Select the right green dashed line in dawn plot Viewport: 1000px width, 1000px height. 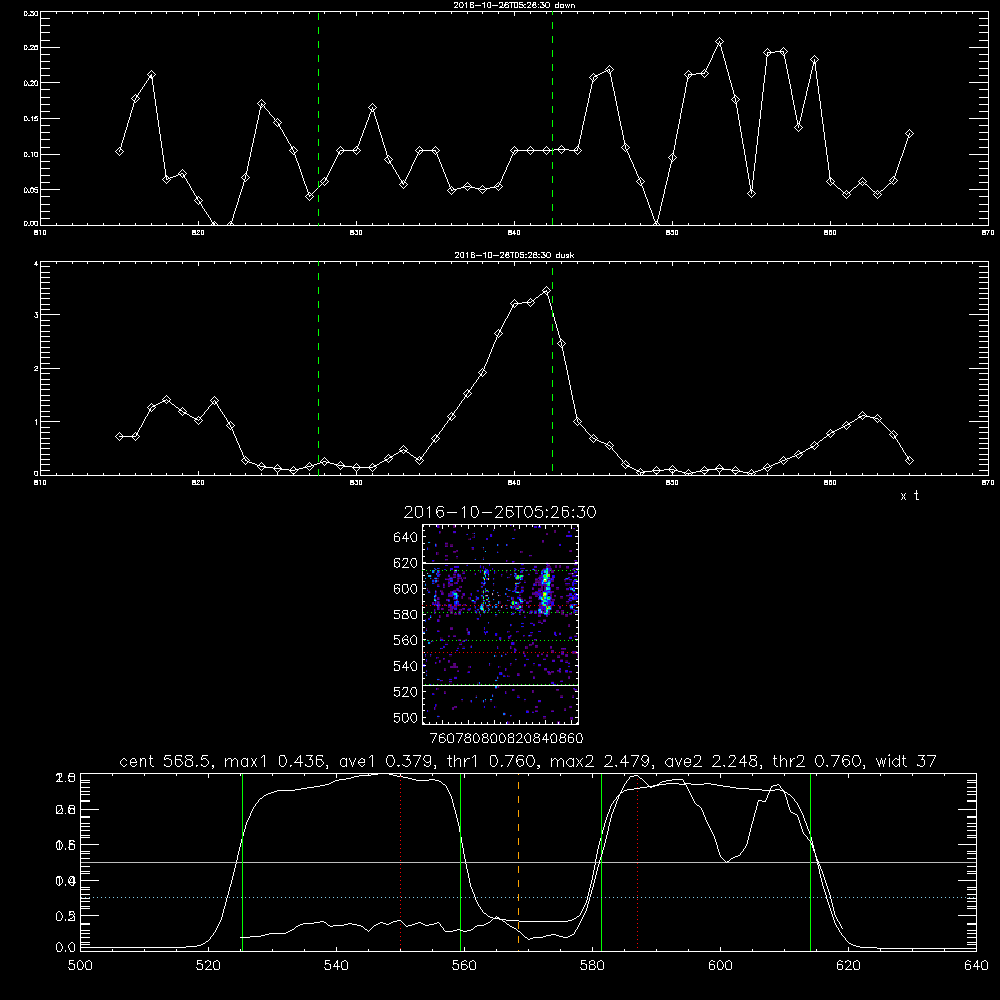552,118
